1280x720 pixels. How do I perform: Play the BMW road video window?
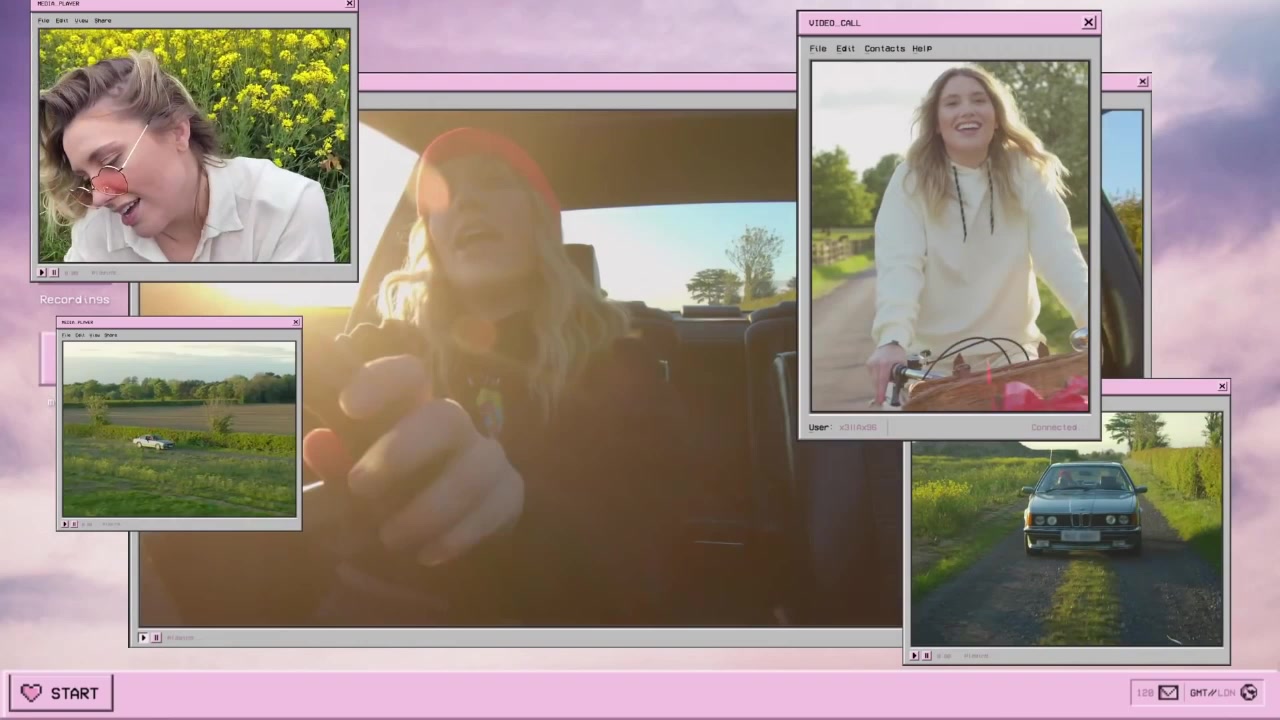[914, 656]
